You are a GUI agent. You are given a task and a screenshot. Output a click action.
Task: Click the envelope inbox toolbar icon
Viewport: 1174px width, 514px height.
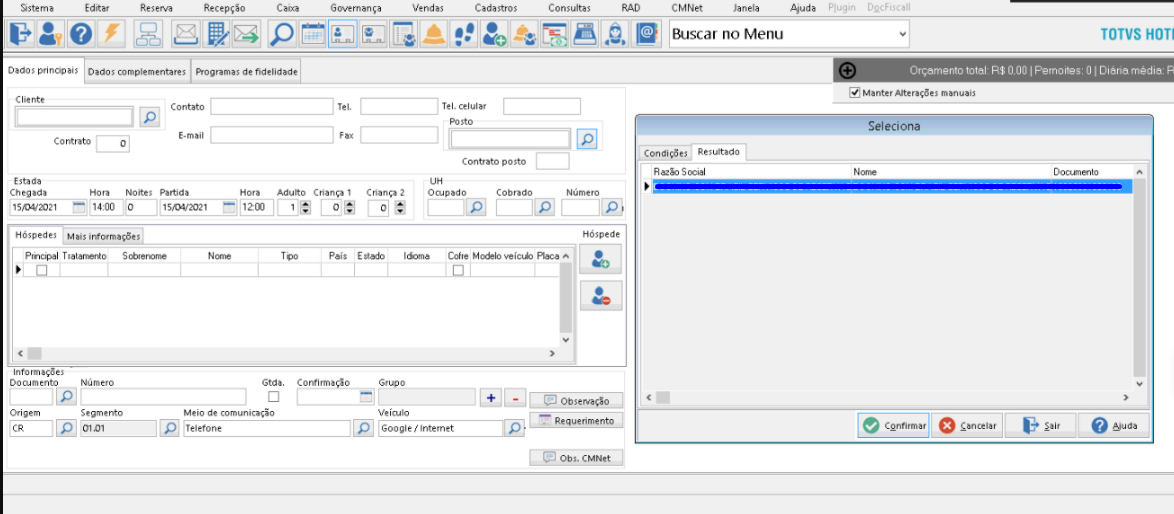[x=185, y=34]
